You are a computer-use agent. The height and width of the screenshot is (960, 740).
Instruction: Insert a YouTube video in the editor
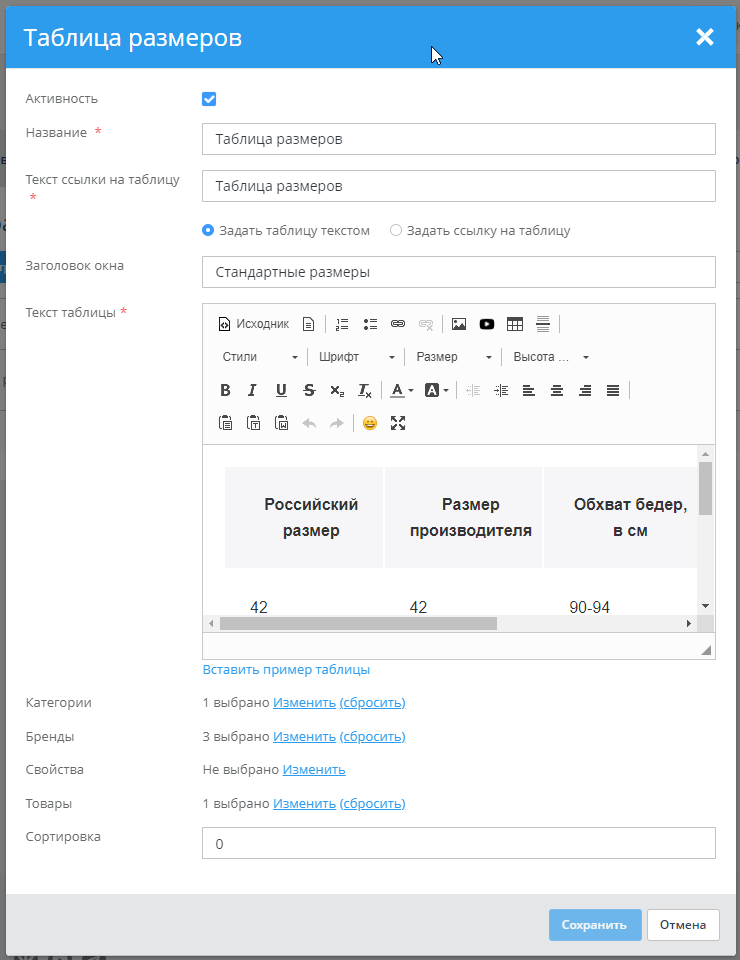487,324
